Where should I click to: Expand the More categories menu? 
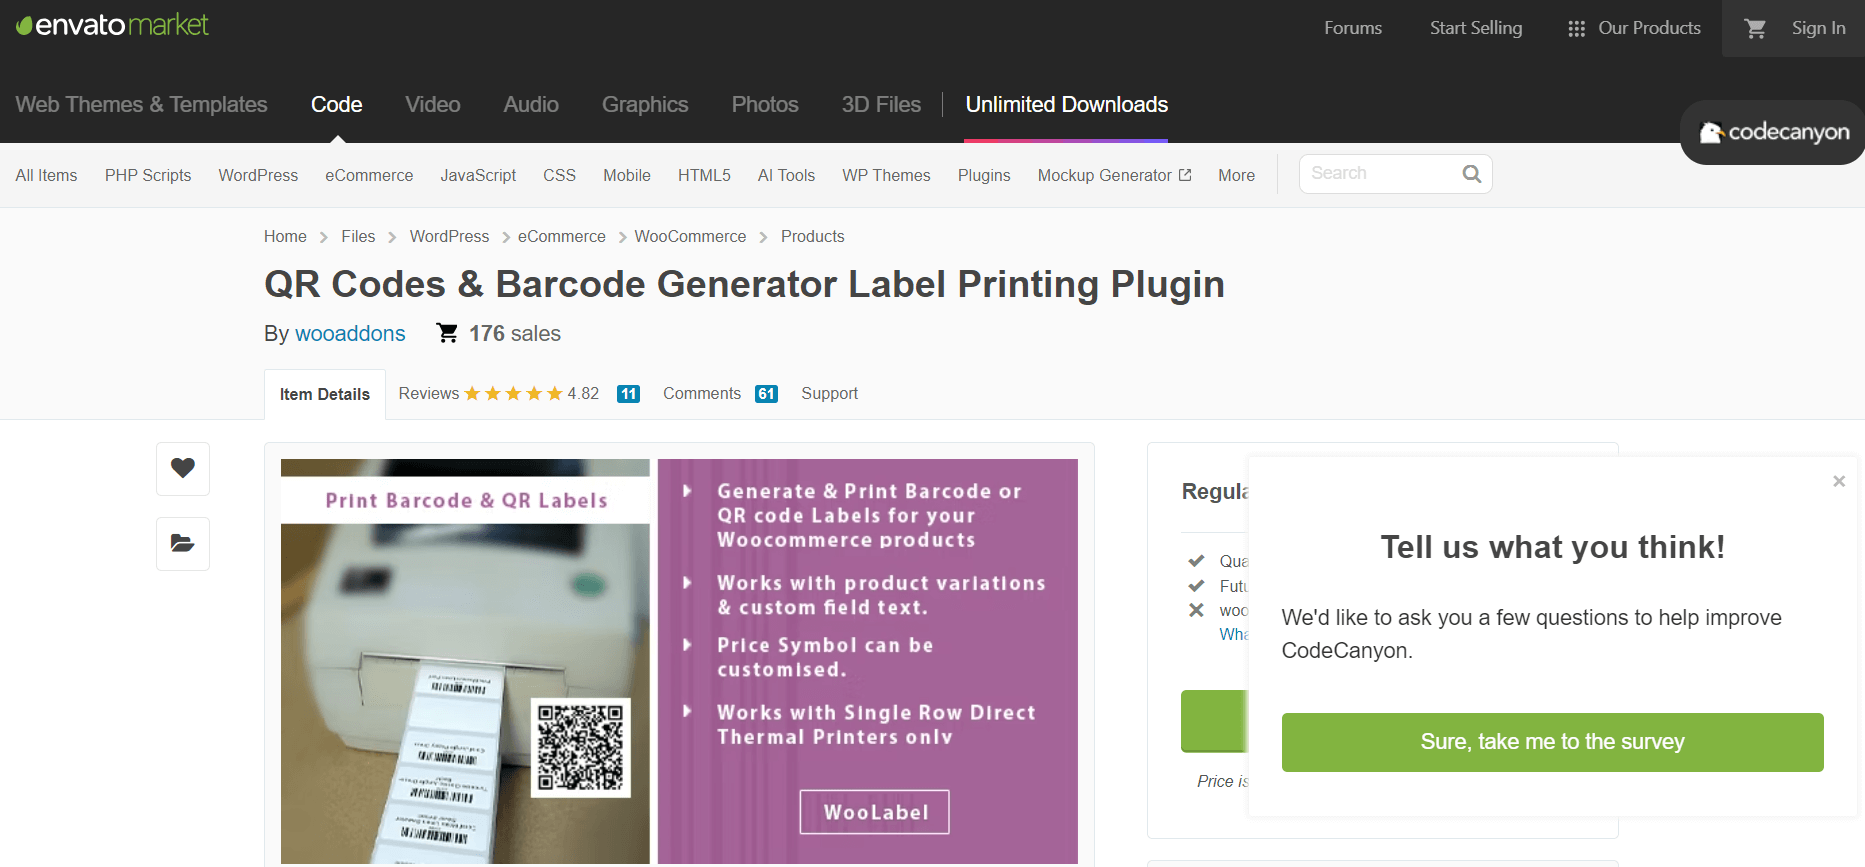click(x=1236, y=175)
